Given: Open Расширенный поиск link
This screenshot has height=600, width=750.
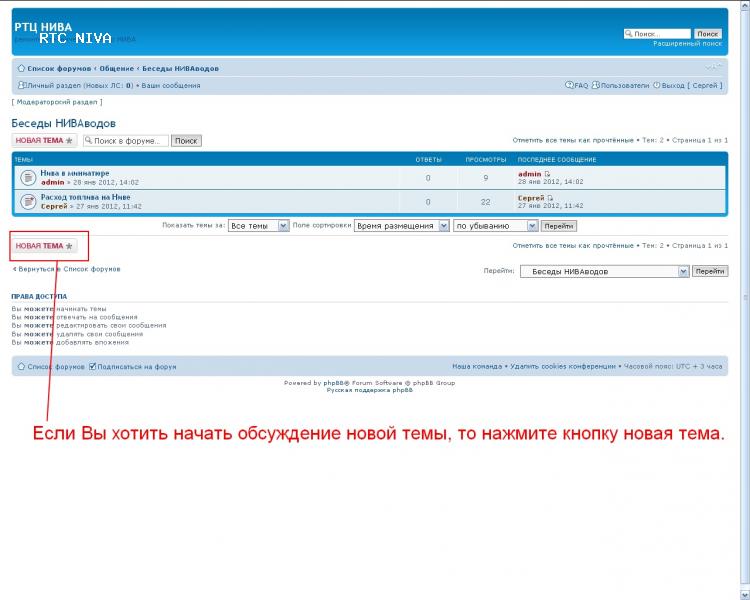Looking at the screenshot, I should pos(687,44).
